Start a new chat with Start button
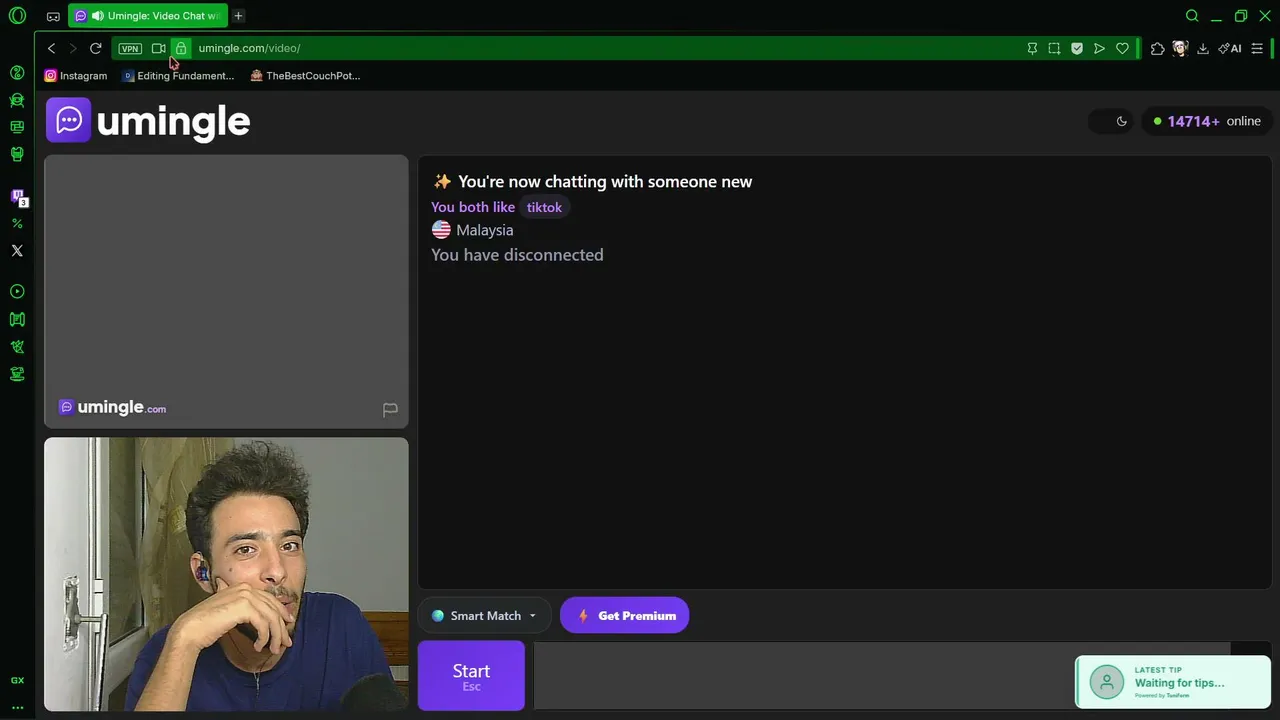Image resolution: width=1280 pixels, height=720 pixels. pos(471,676)
